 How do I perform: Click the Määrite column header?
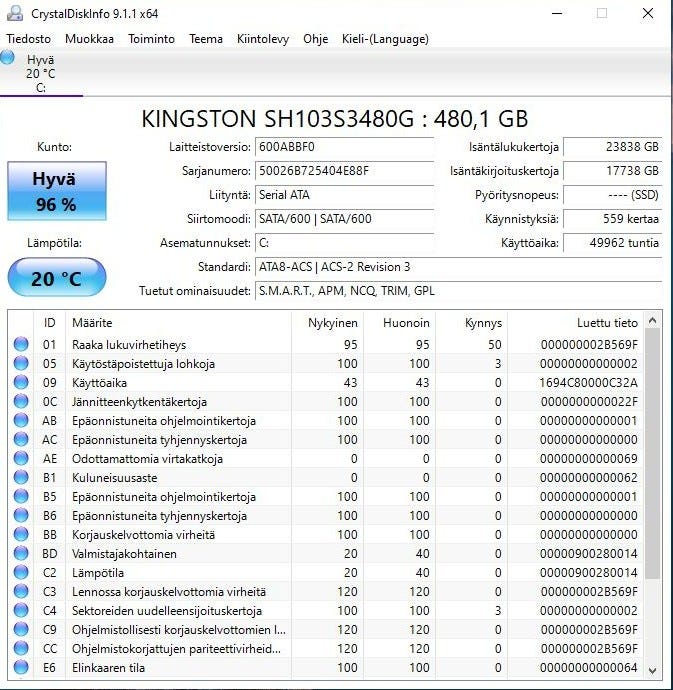(x=178, y=323)
